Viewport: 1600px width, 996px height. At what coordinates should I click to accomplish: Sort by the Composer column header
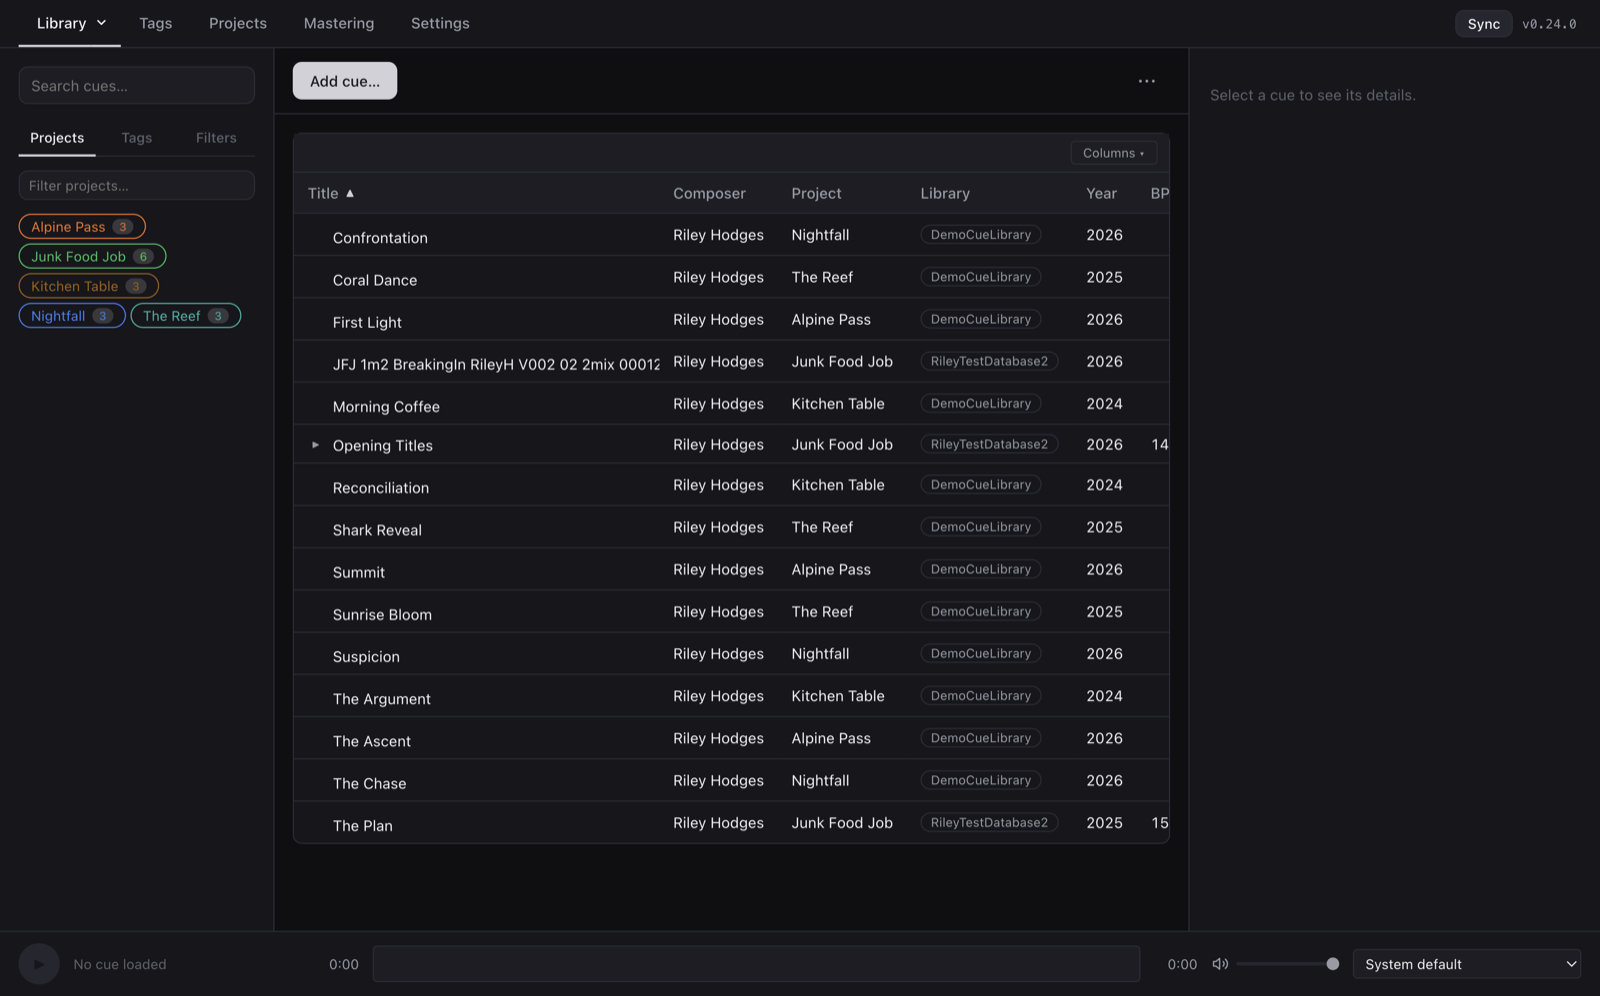(709, 193)
